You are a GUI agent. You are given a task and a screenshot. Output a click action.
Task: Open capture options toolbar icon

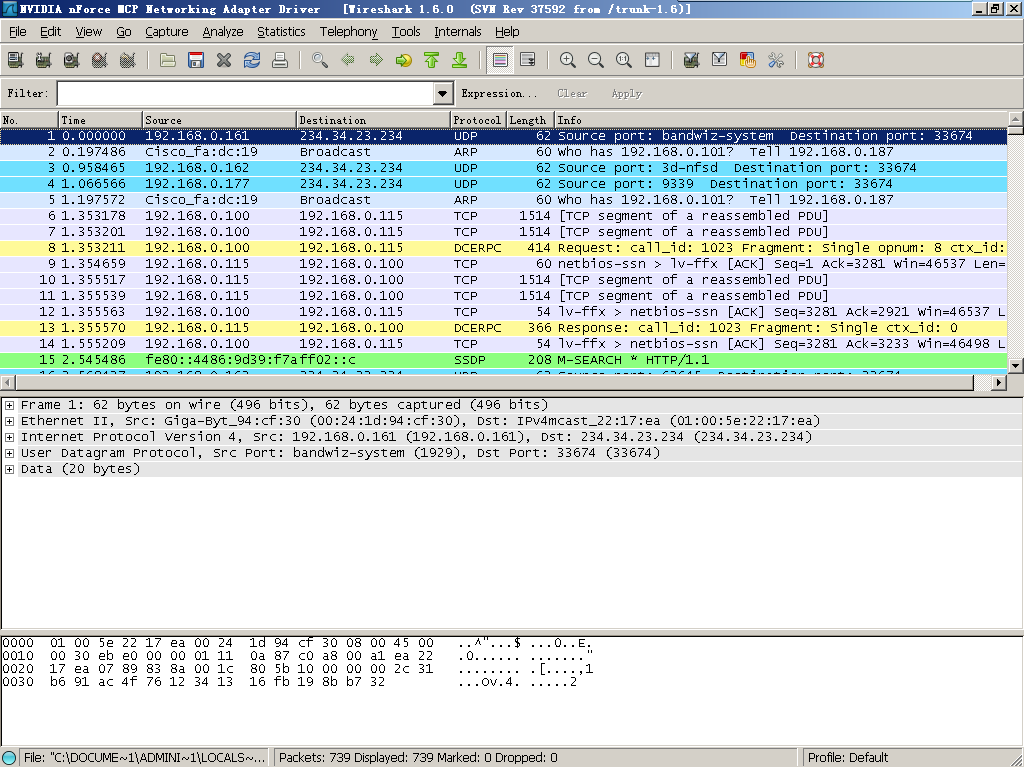click(x=44, y=61)
